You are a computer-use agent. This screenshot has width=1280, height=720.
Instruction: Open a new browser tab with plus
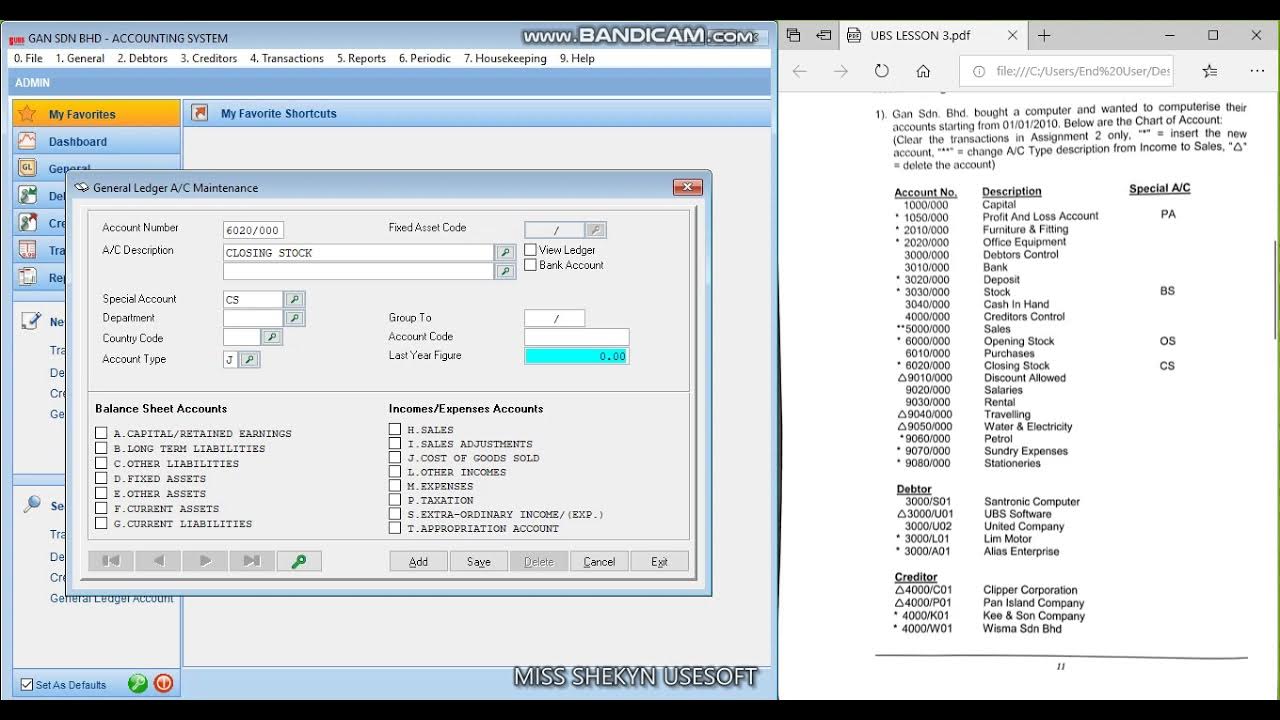coord(1044,35)
